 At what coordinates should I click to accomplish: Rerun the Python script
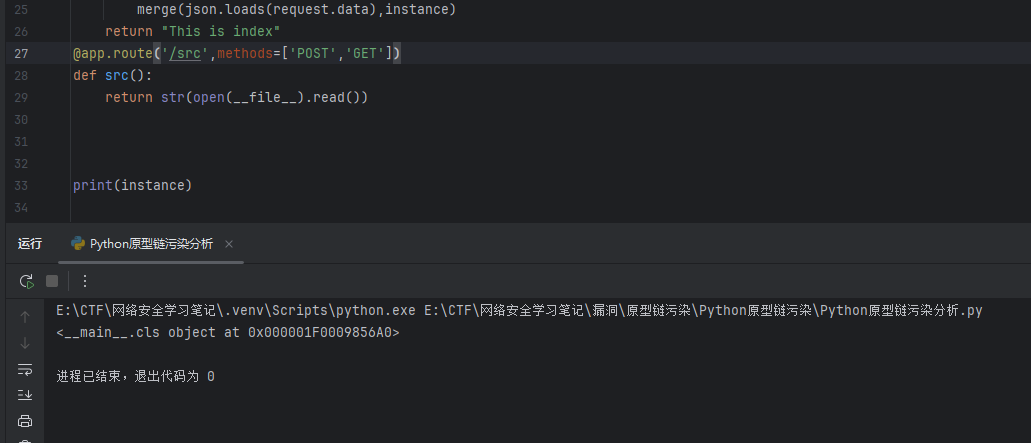27,281
